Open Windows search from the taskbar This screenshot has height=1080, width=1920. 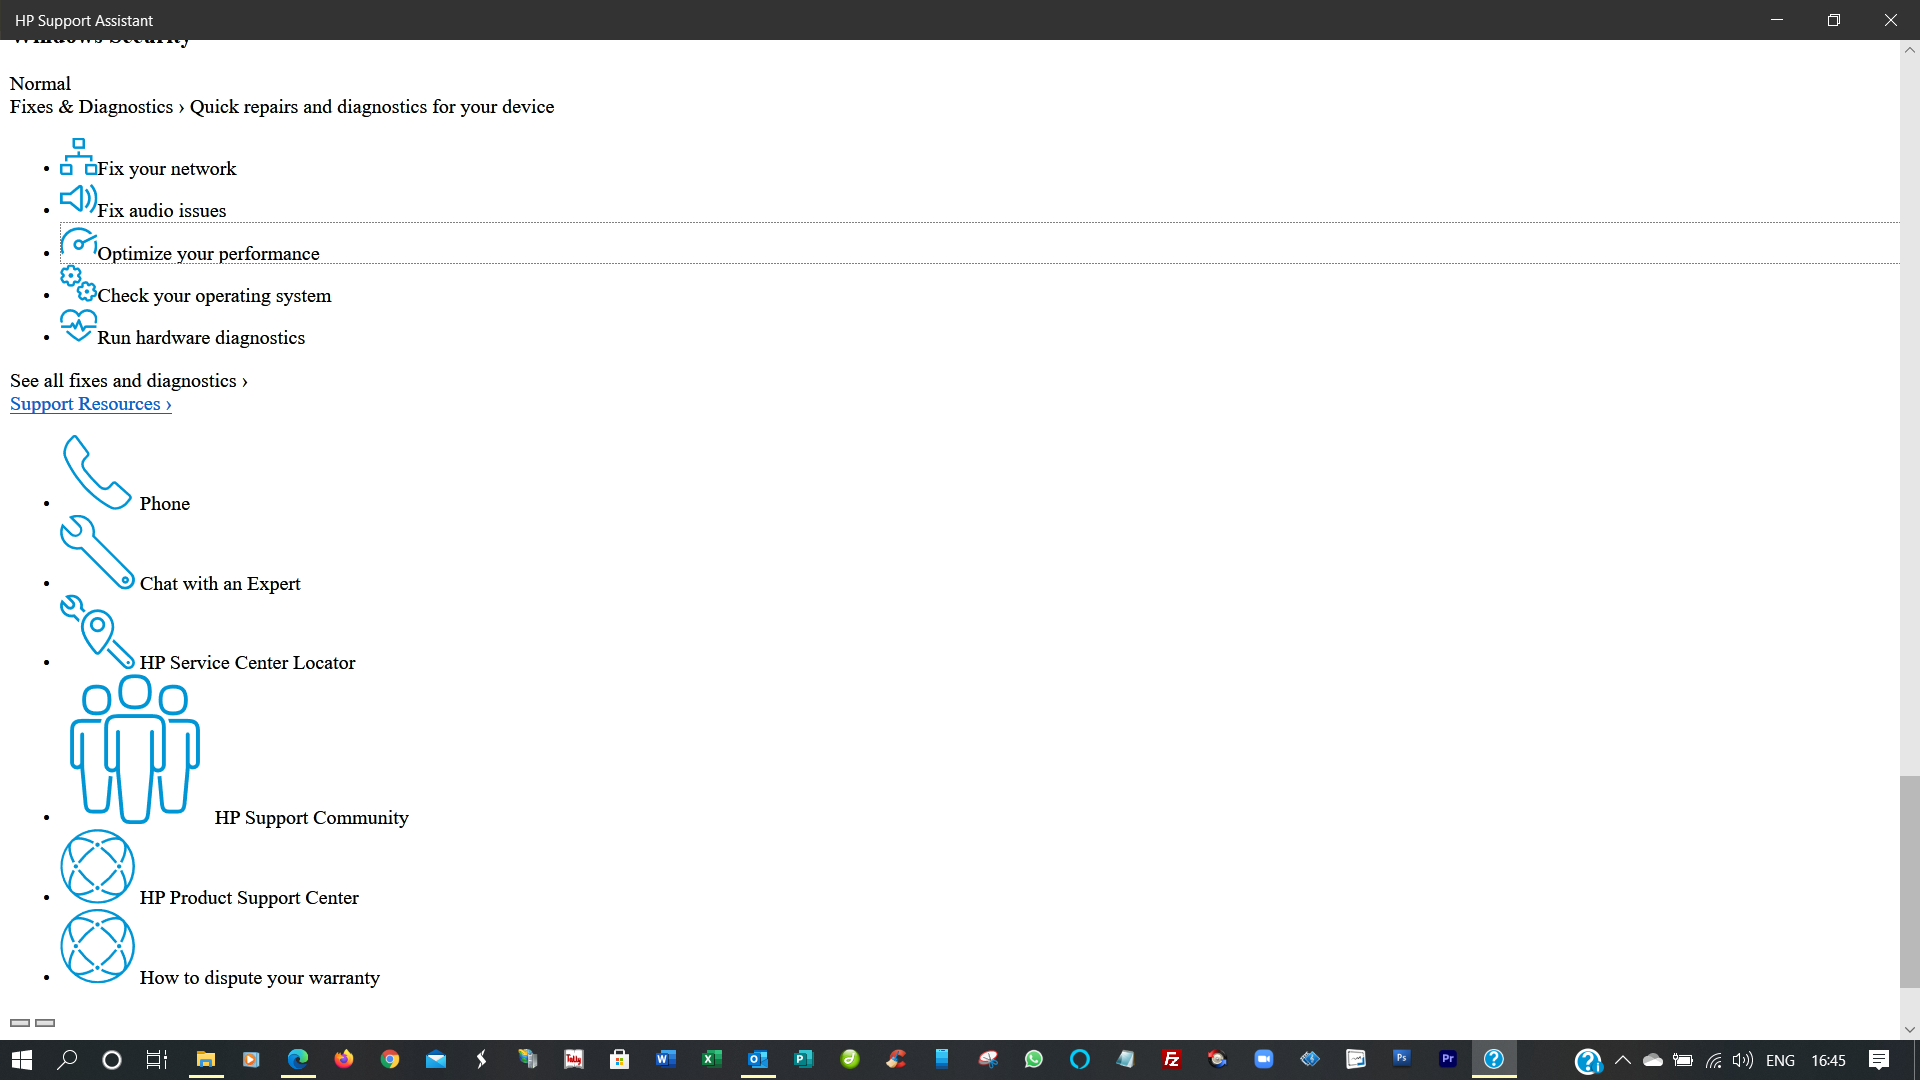pos(67,1059)
